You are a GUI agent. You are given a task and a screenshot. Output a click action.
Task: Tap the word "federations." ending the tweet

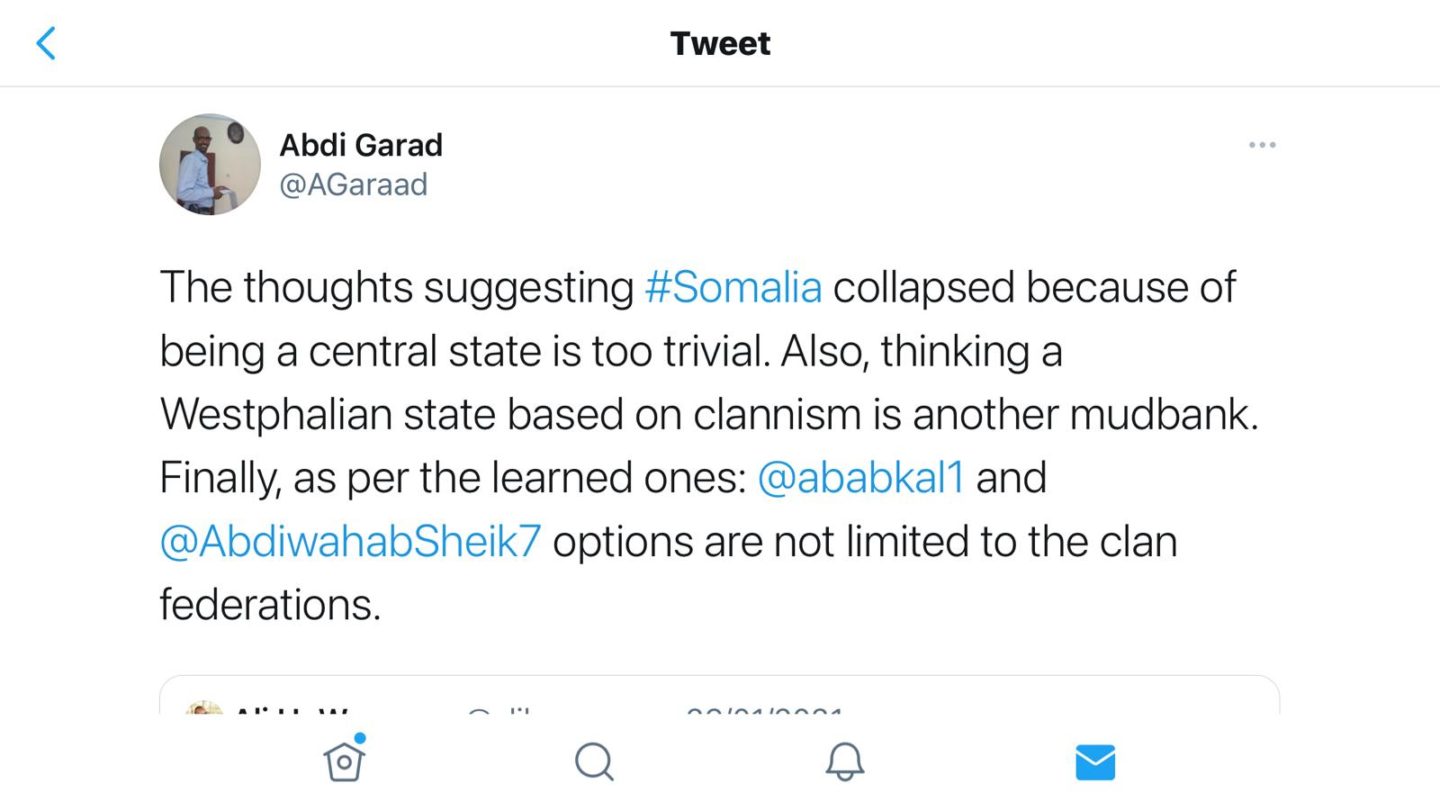coord(270,605)
